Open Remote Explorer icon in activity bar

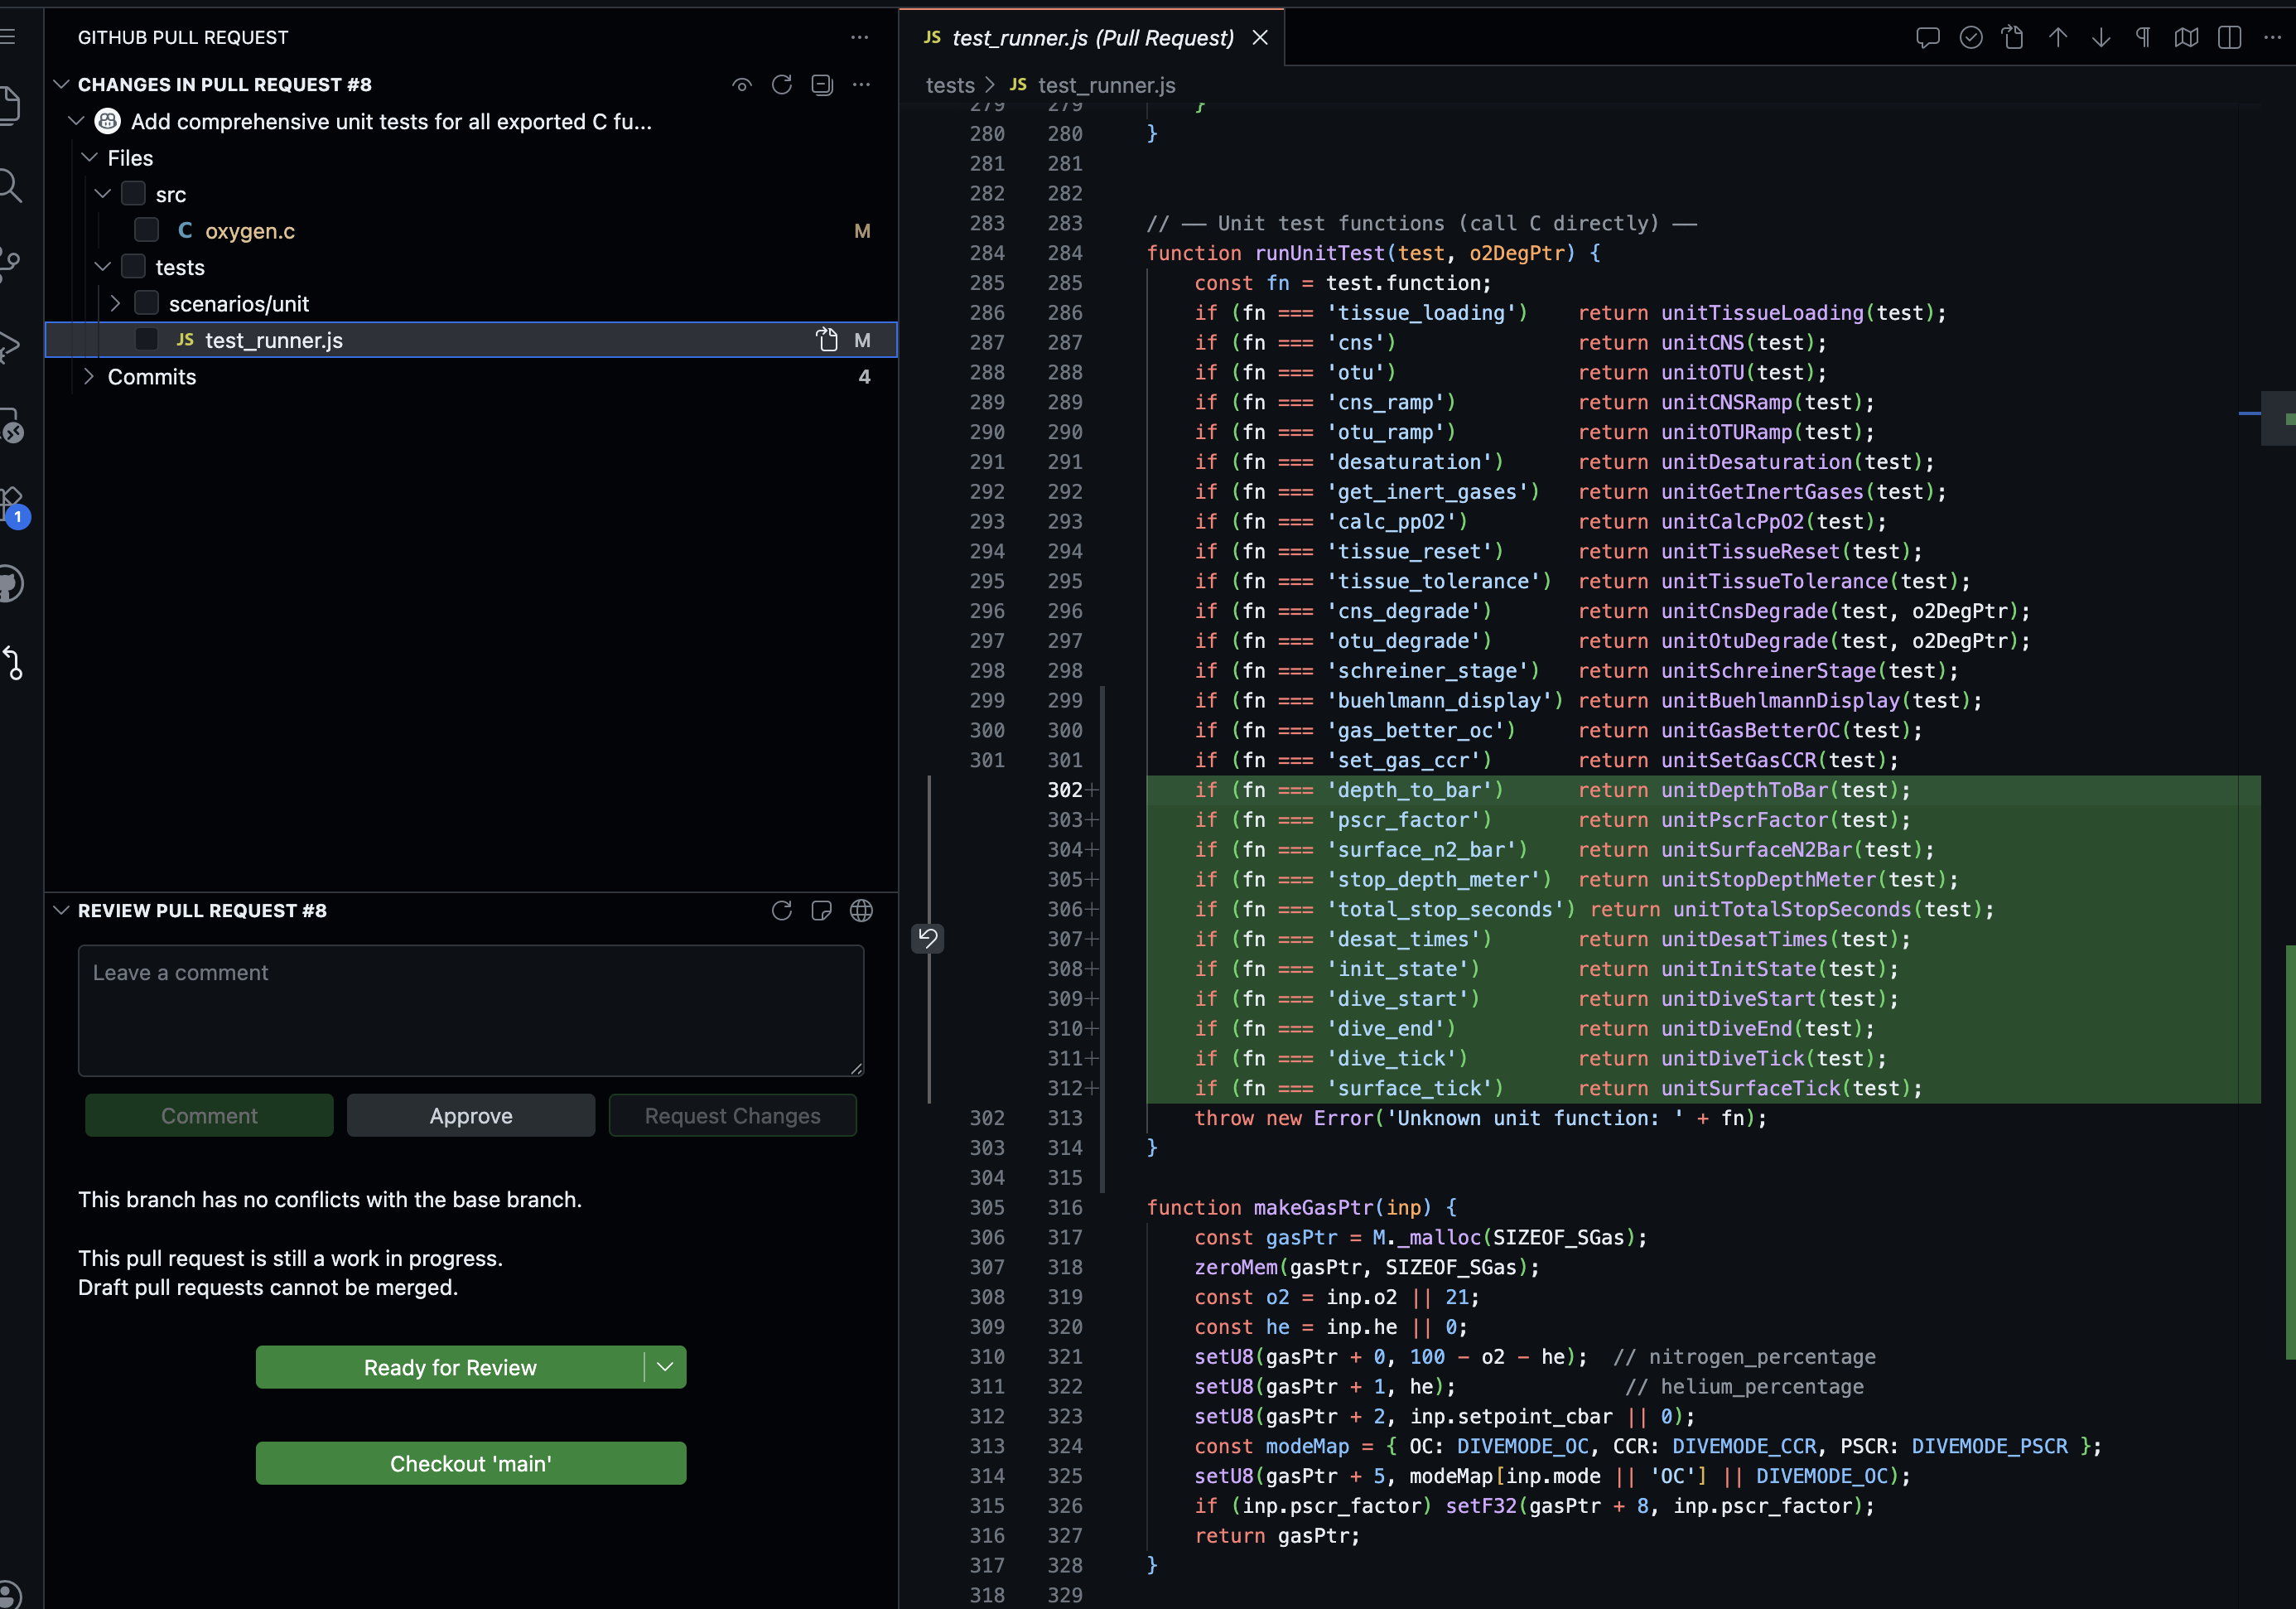pos(10,425)
